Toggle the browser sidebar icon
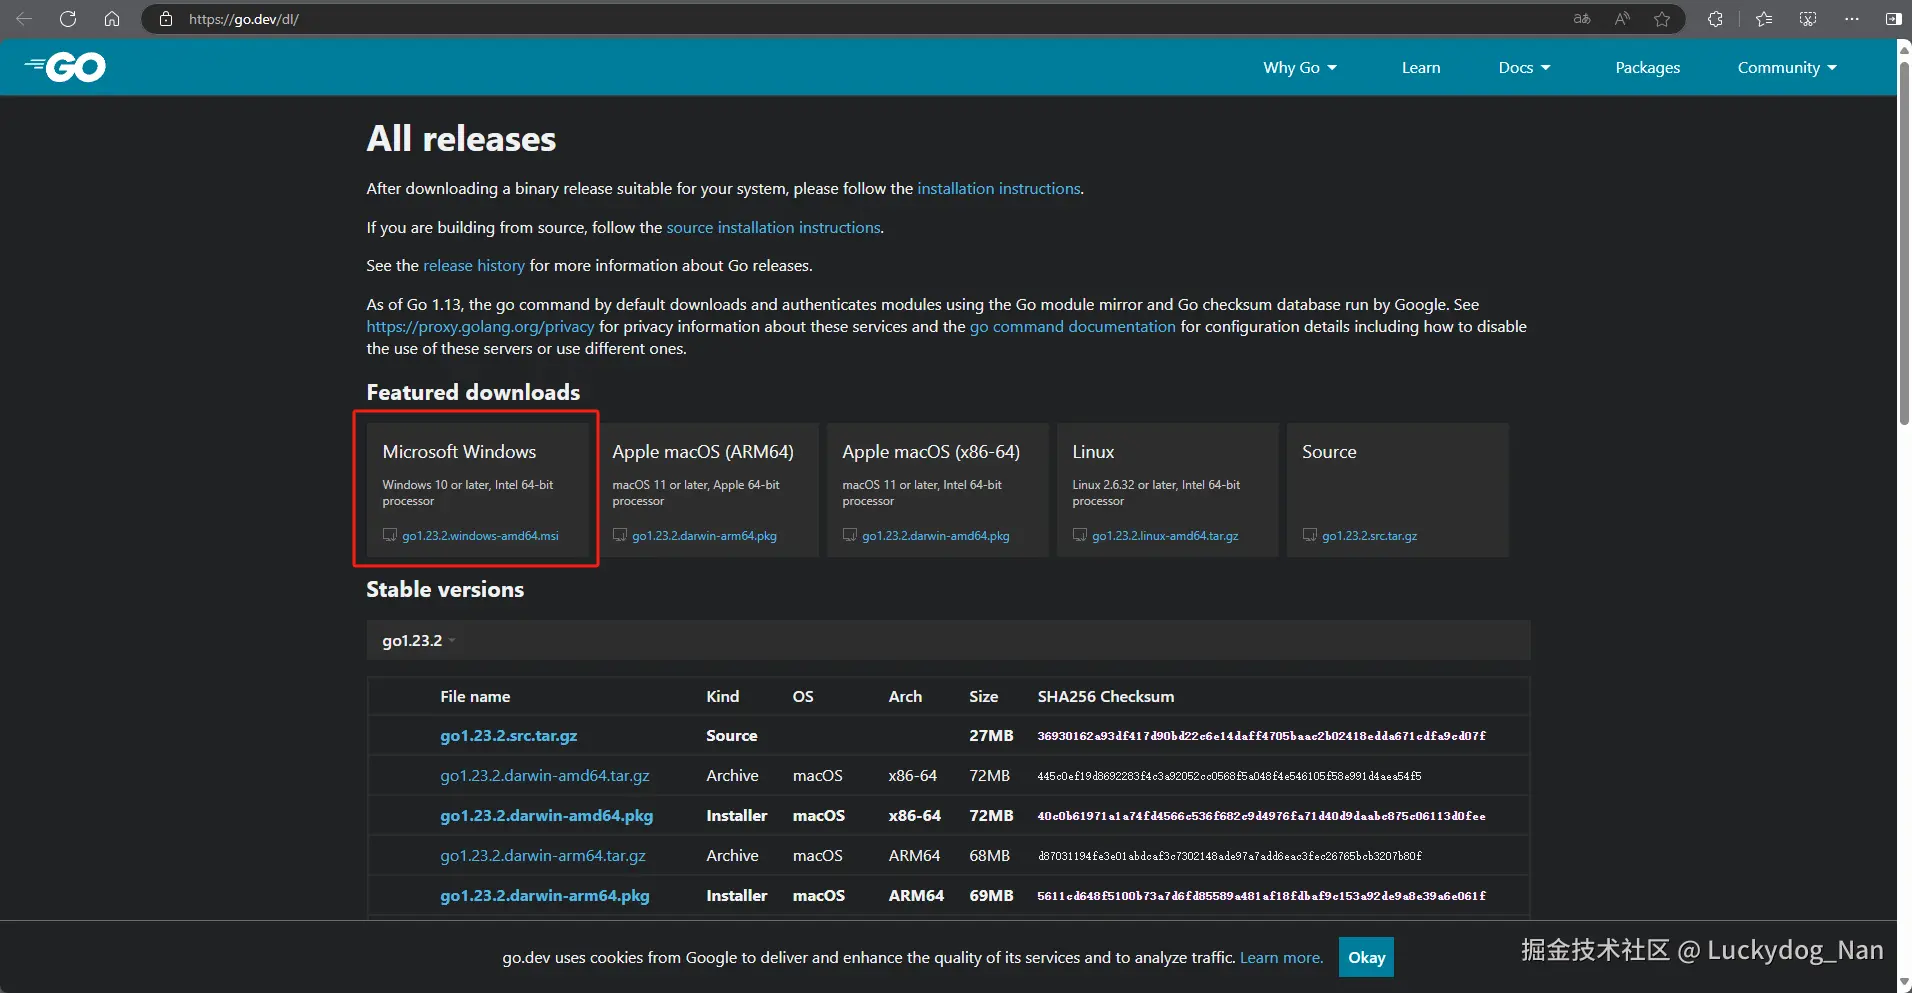 [x=1893, y=19]
